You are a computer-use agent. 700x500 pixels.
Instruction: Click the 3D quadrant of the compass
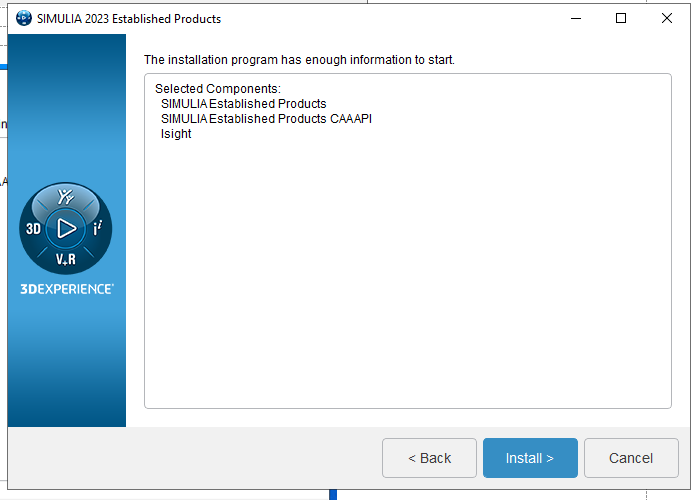(x=33, y=229)
